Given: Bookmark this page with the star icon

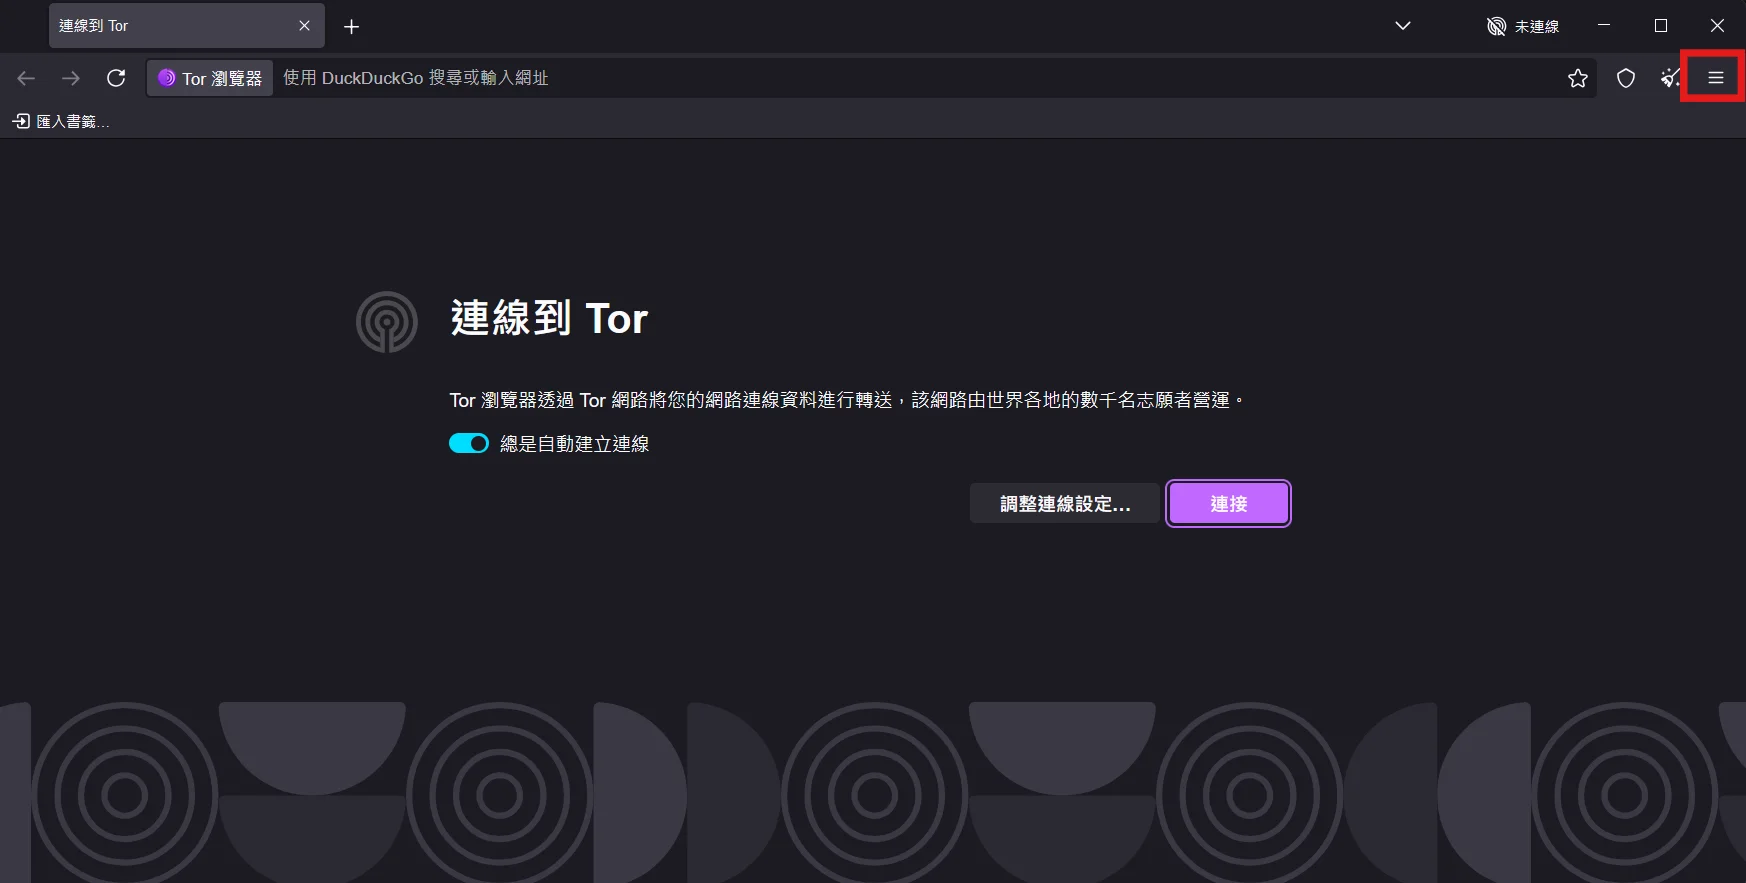Looking at the screenshot, I should coord(1578,78).
